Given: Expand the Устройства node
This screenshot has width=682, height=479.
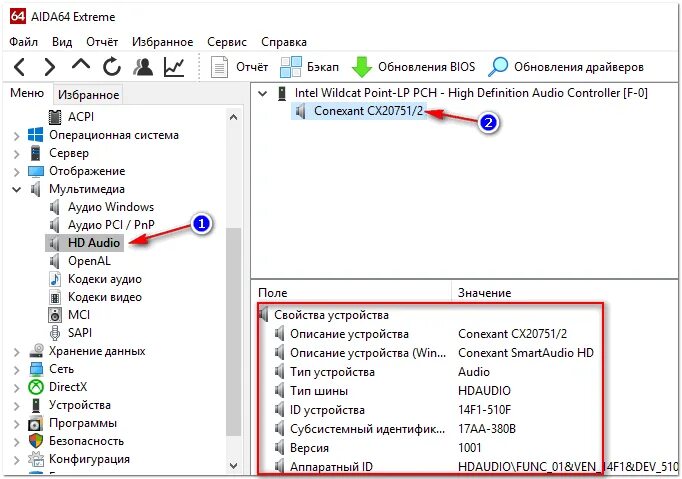Looking at the screenshot, I should tap(17, 405).
